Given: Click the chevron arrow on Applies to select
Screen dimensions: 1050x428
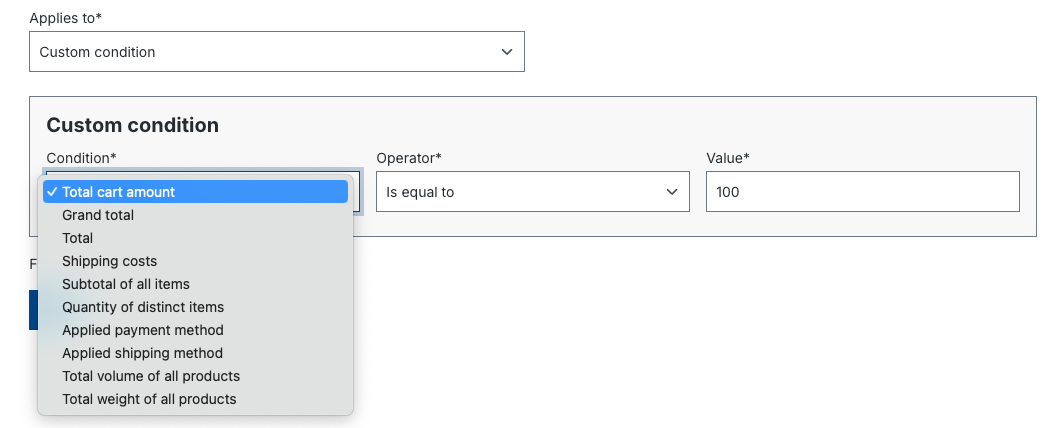Looking at the screenshot, I should 507,52.
